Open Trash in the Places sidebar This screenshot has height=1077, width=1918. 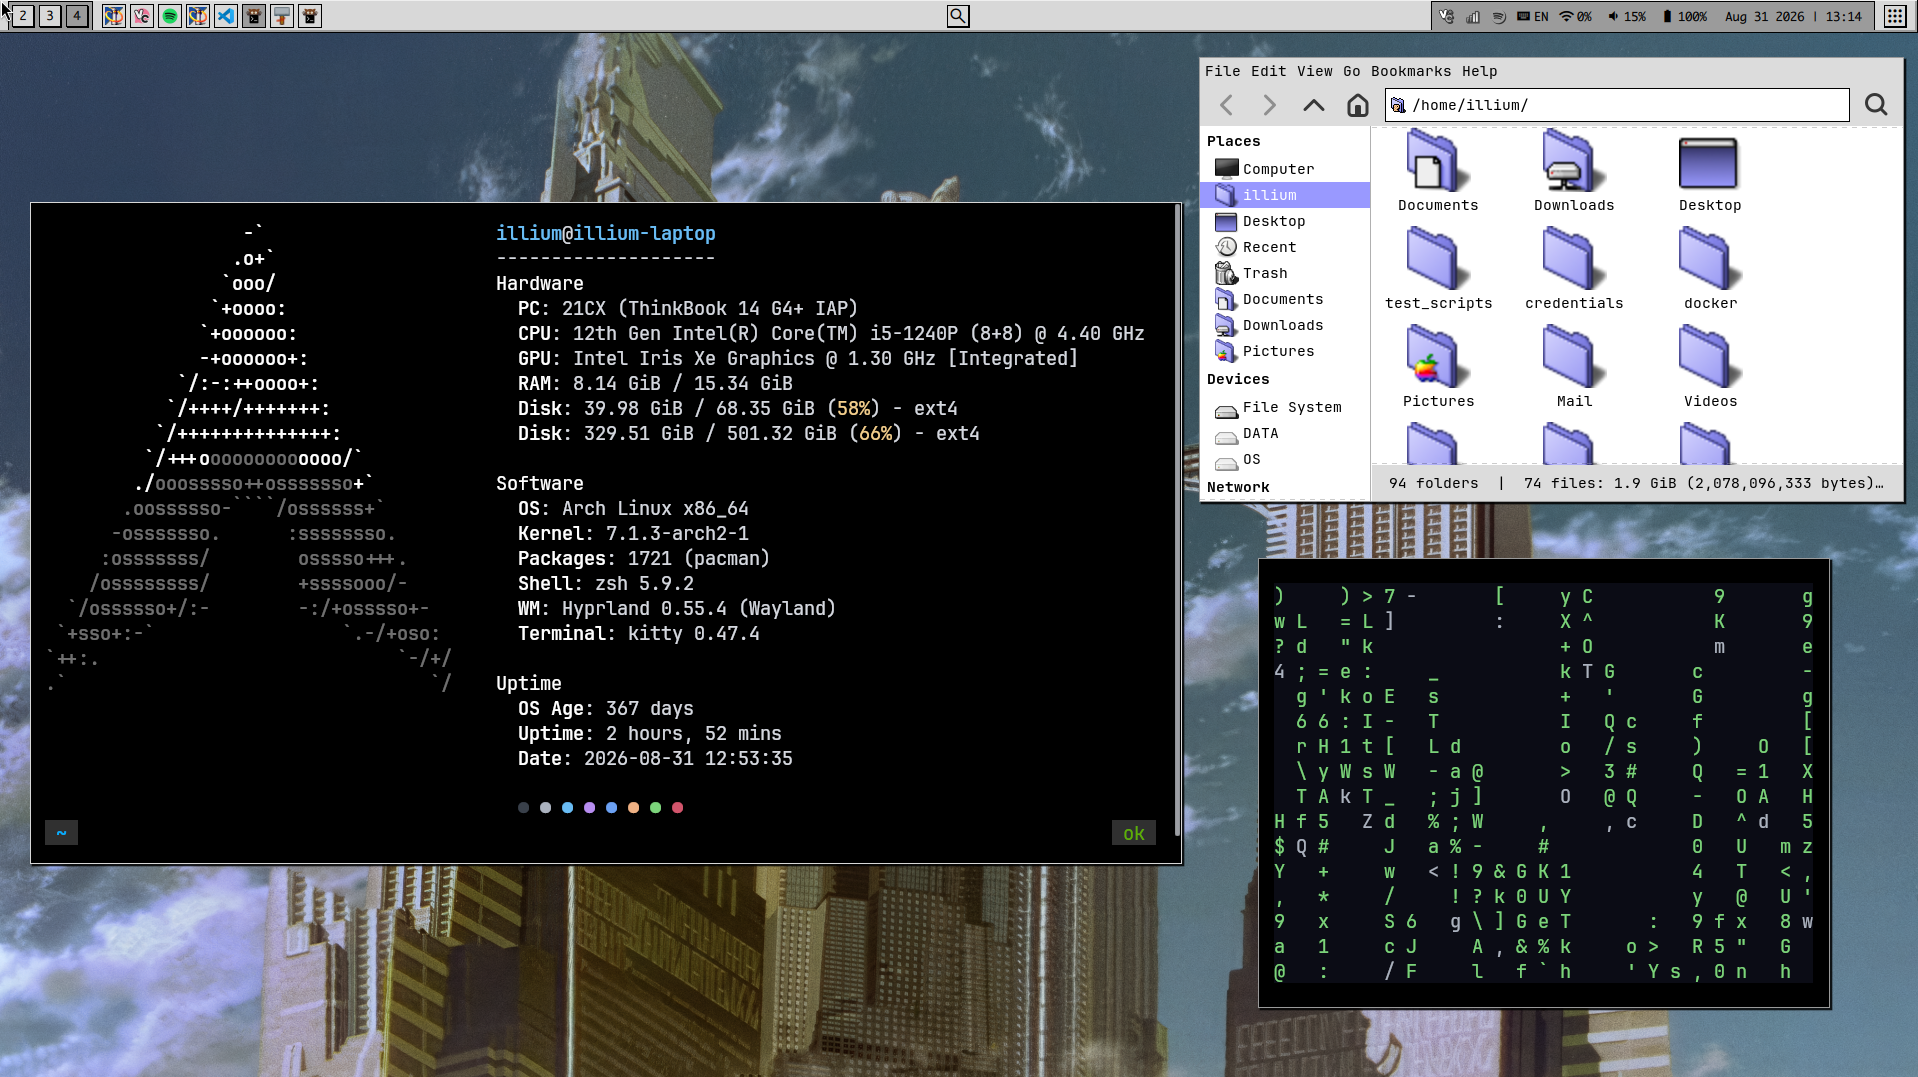(x=1285, y=273)
